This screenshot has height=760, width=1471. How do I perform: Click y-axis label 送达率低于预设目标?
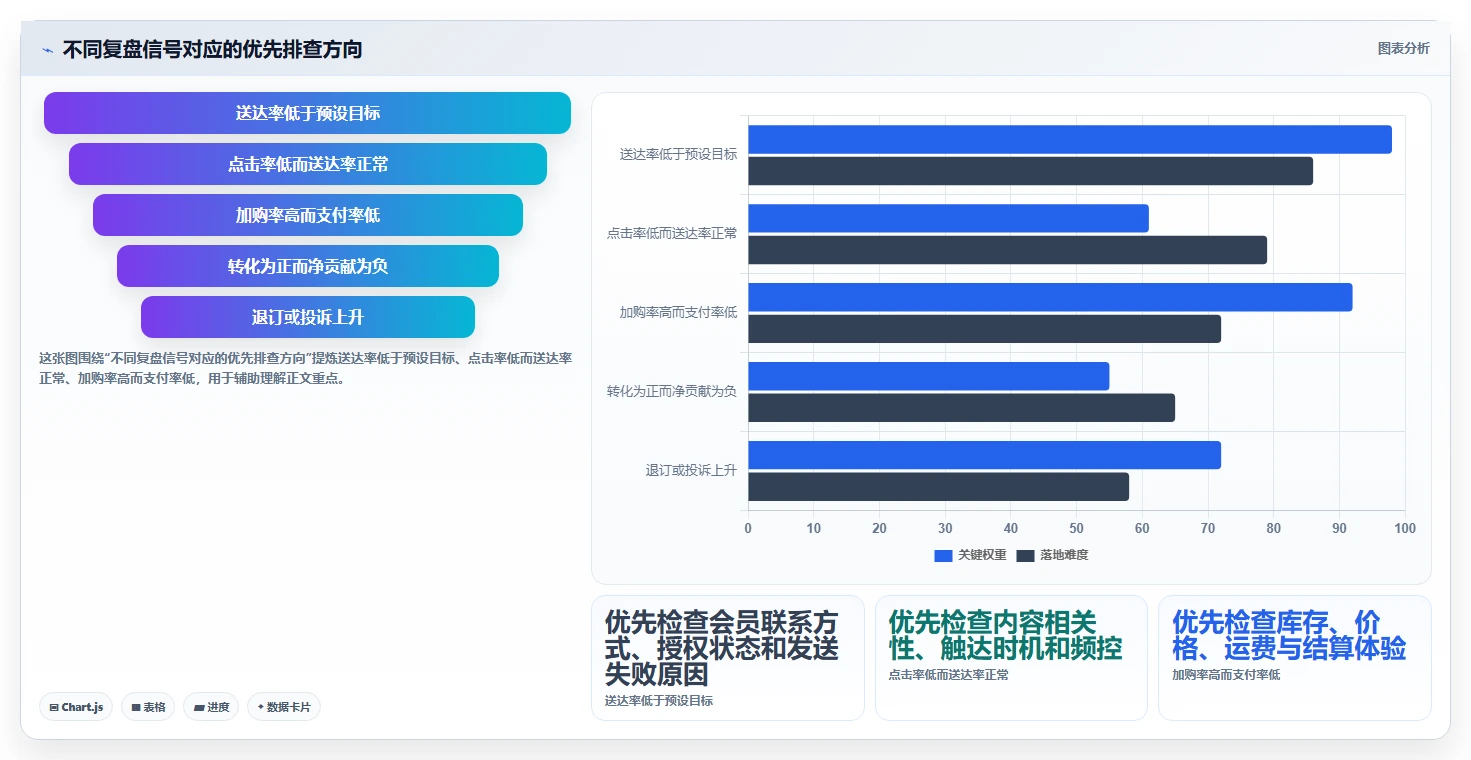678,155
